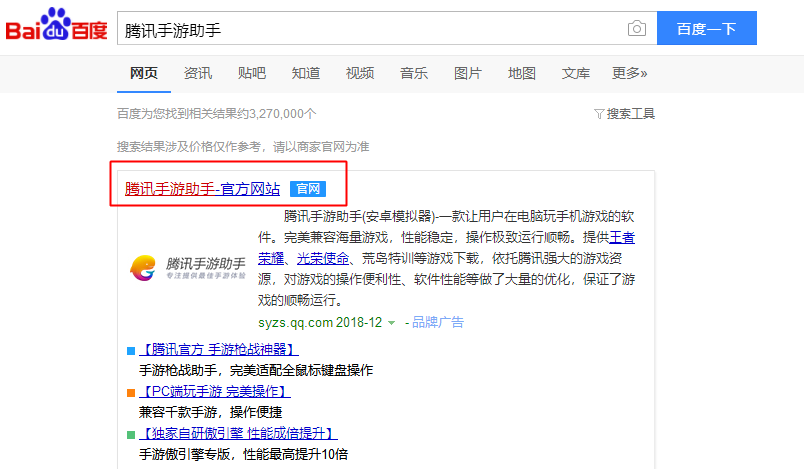This screenshot has height=469, width=804.
Task: Switch to the 文库 tab
Action: coord(575,73)
